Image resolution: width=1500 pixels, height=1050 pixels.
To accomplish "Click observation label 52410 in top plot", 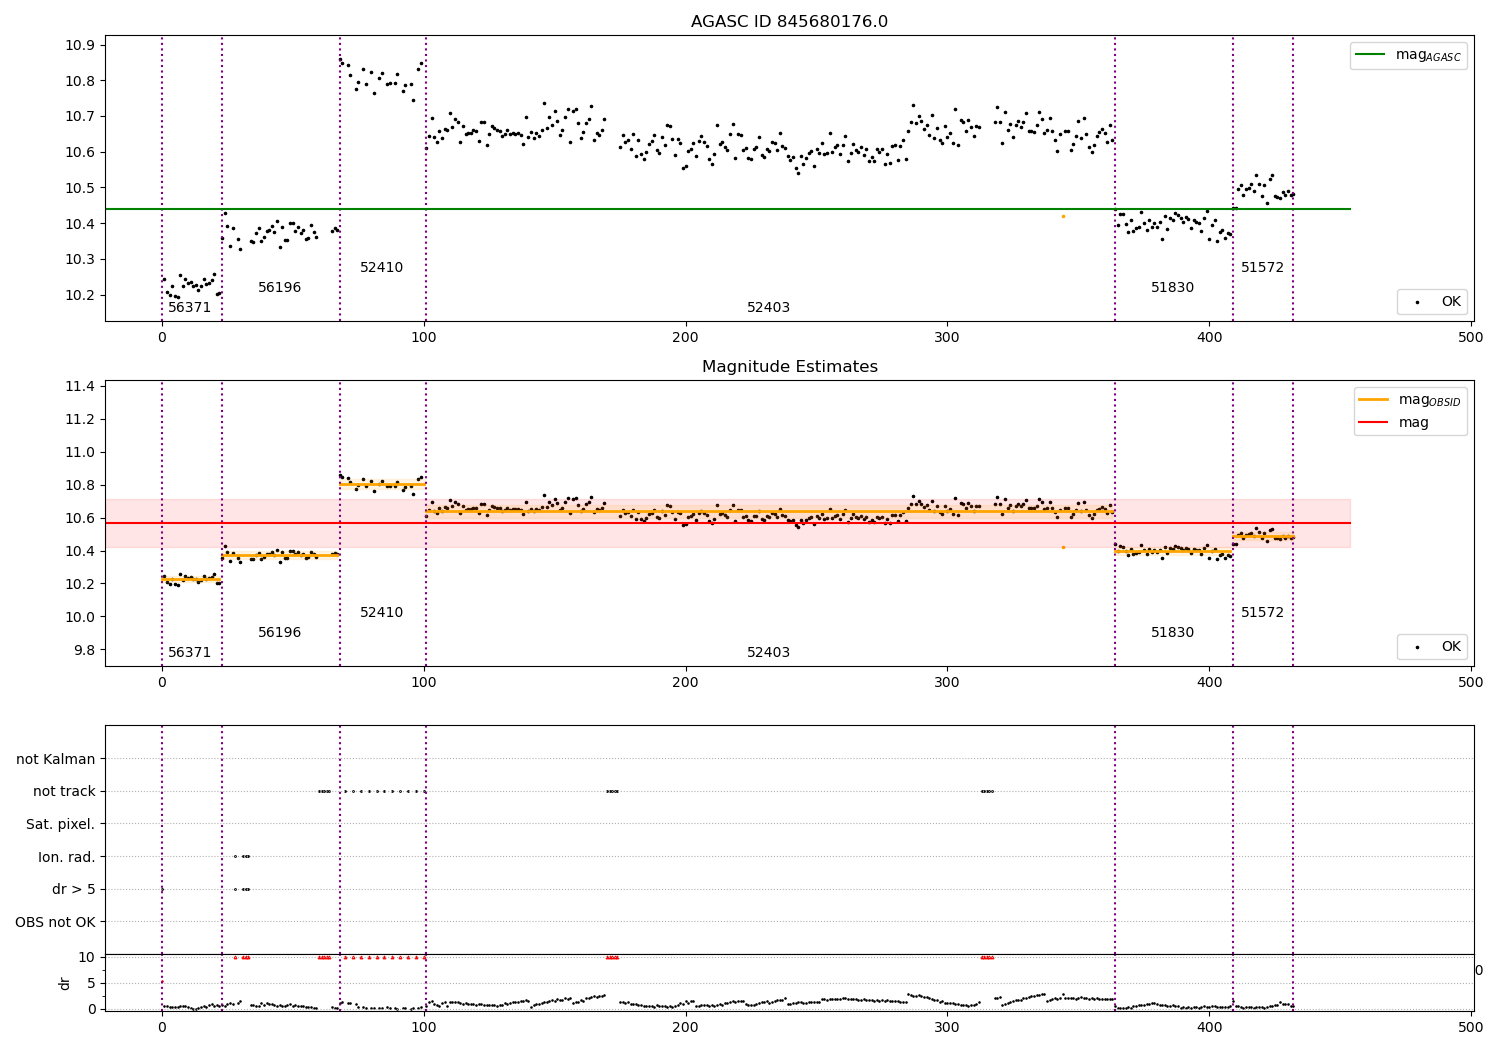I will pos(381,268).
